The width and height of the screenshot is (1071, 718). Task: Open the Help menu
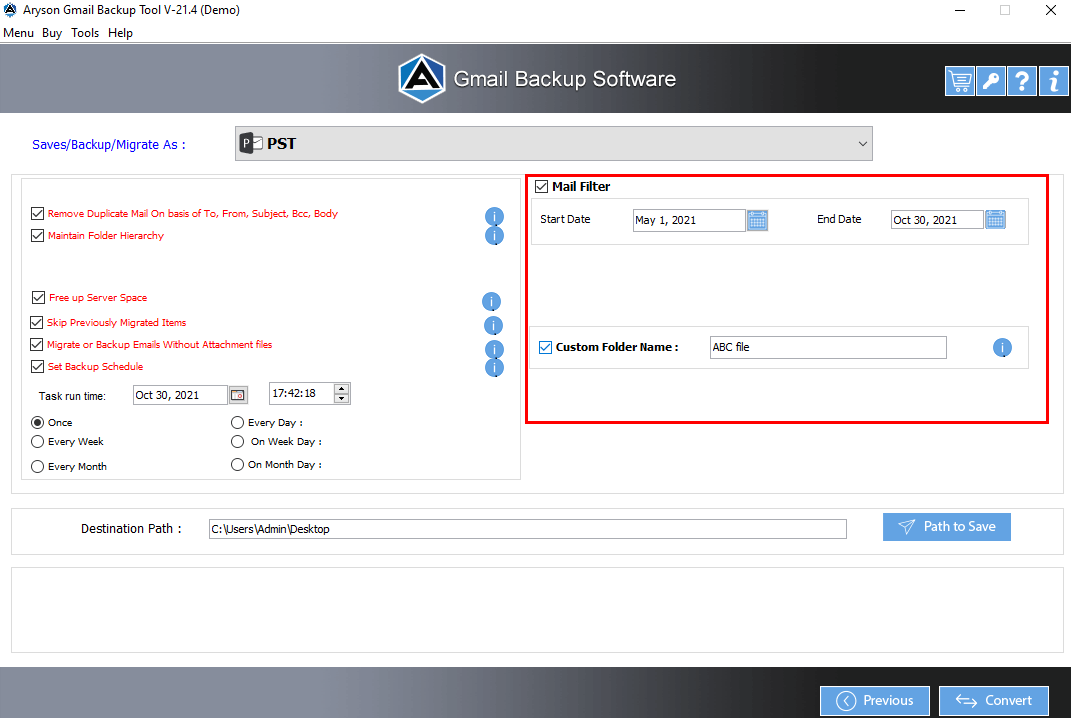tap(120, 33)
